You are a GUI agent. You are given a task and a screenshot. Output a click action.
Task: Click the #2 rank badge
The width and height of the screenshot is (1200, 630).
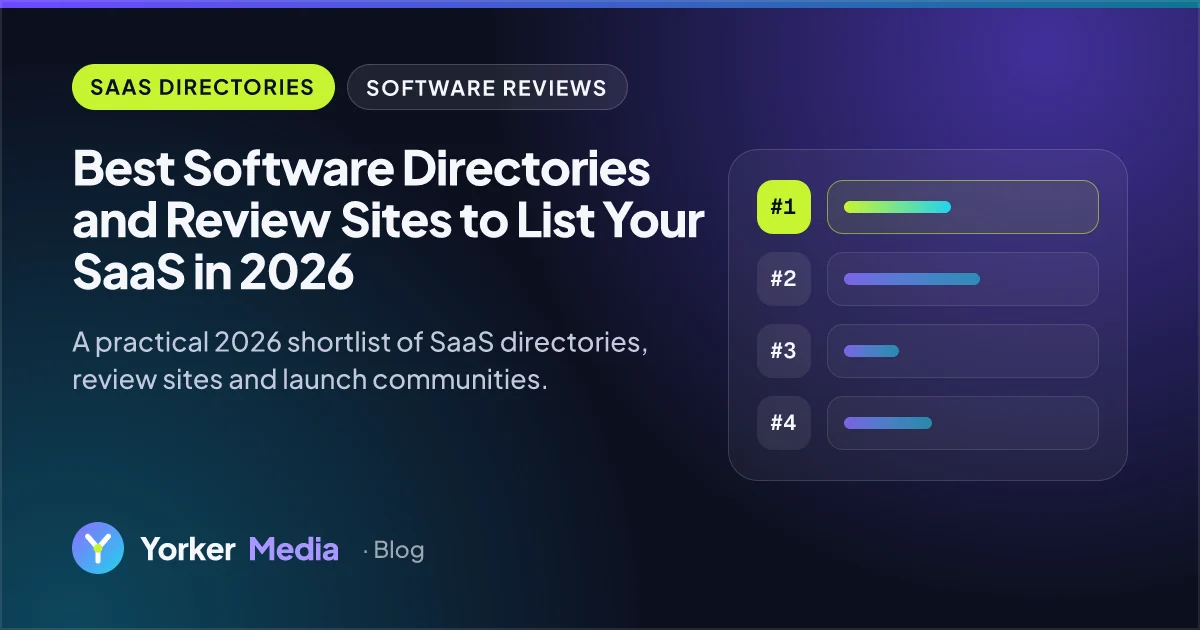(x=783, y=279)
